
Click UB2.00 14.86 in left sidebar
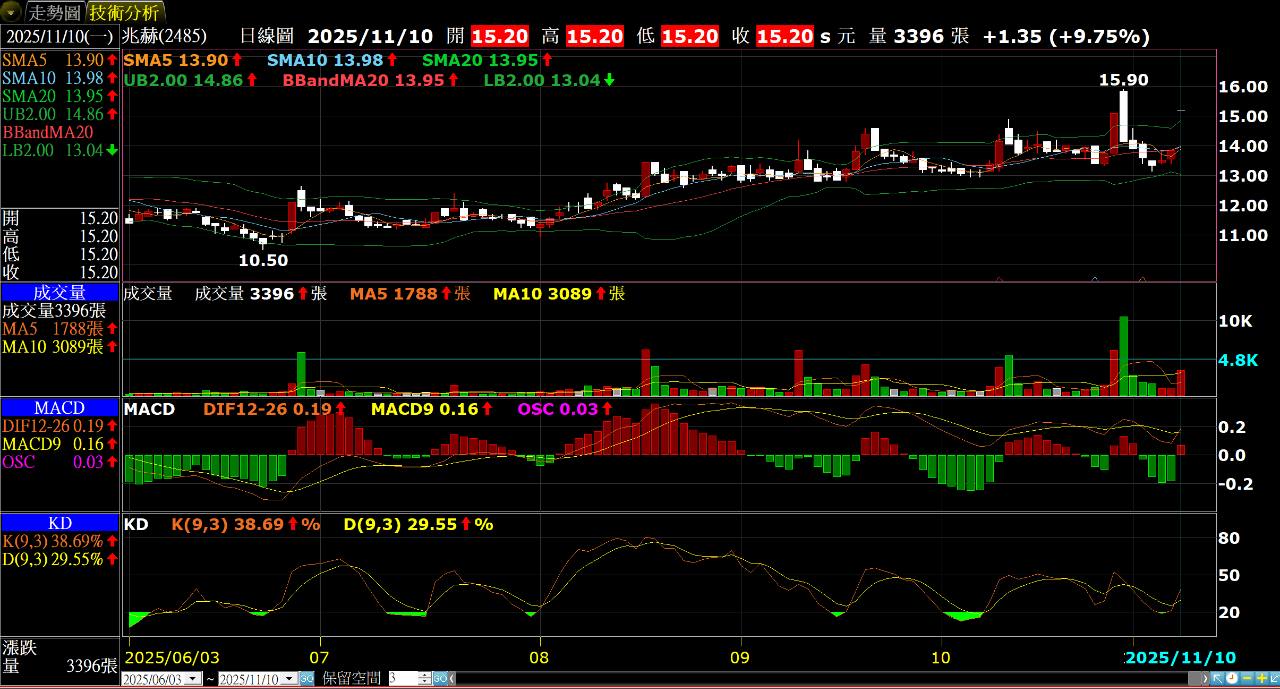pos(60,114)
